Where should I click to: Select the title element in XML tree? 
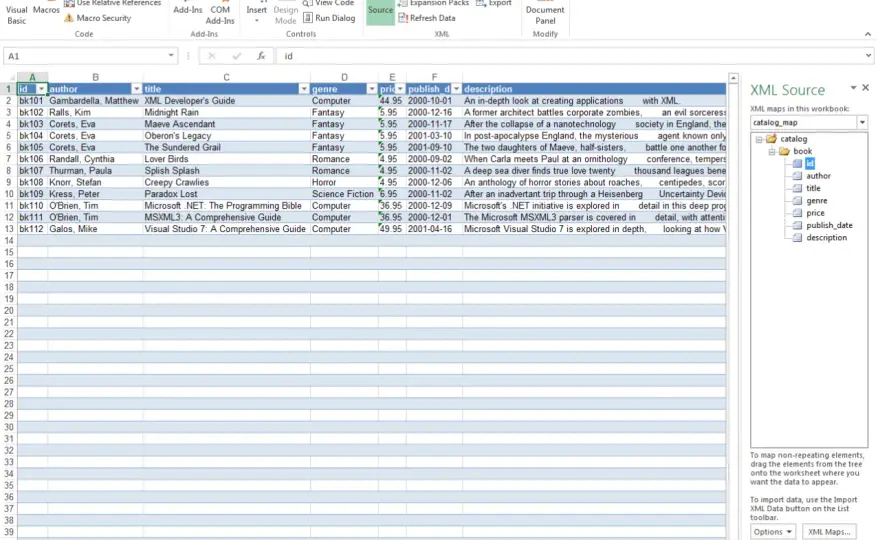[x=813, y=188]
